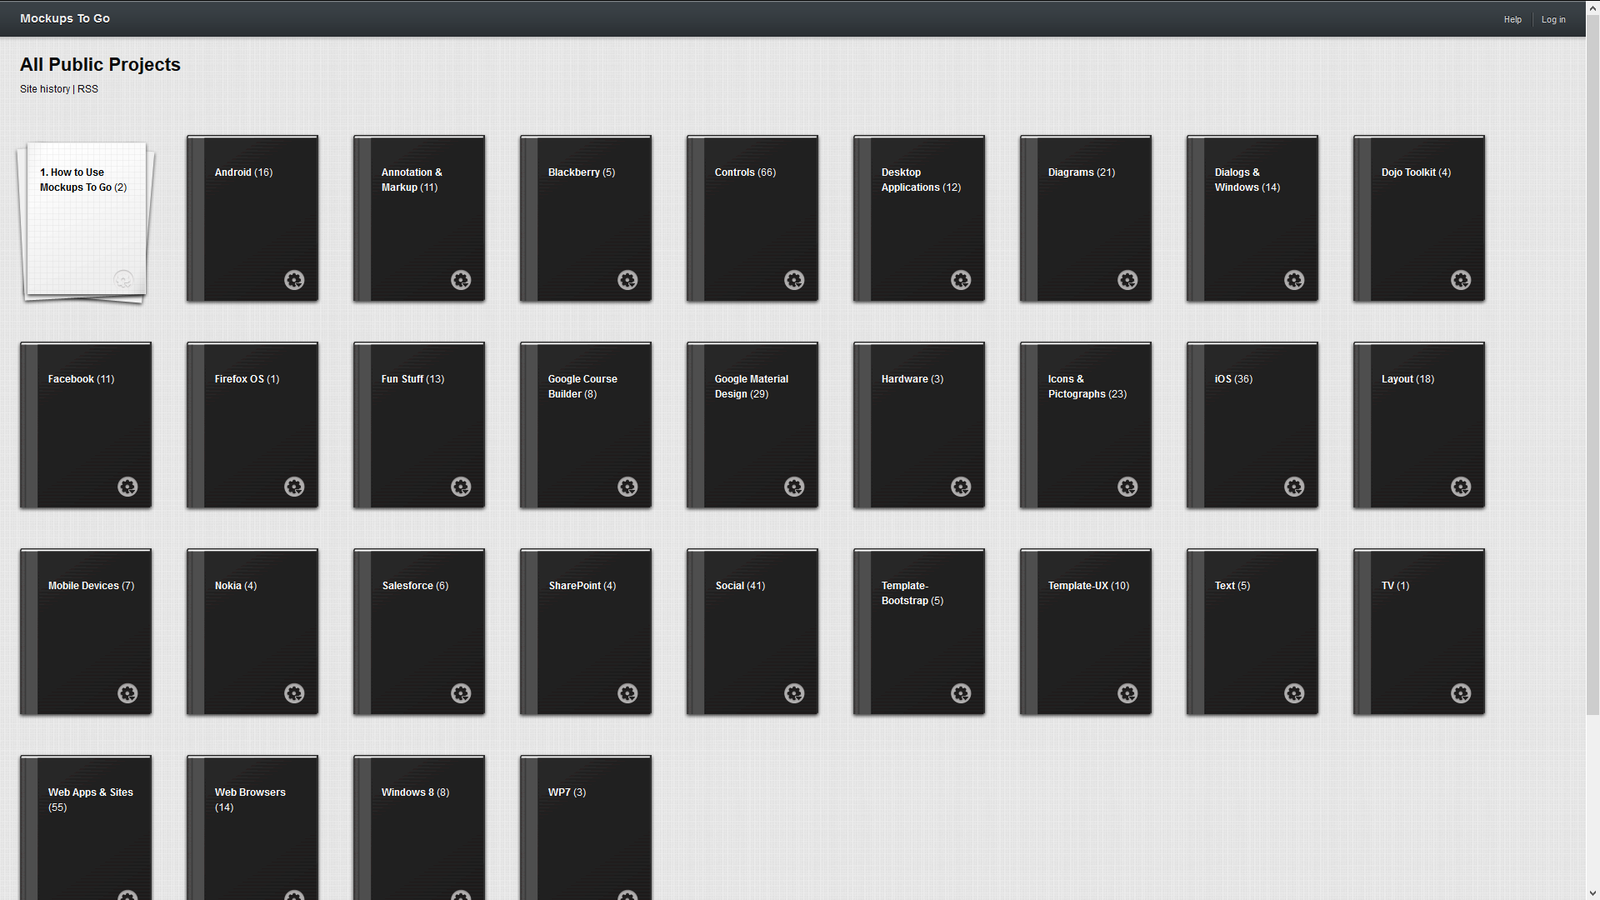
Task: Open the WP7 (3) project
Action: point(586,828)
